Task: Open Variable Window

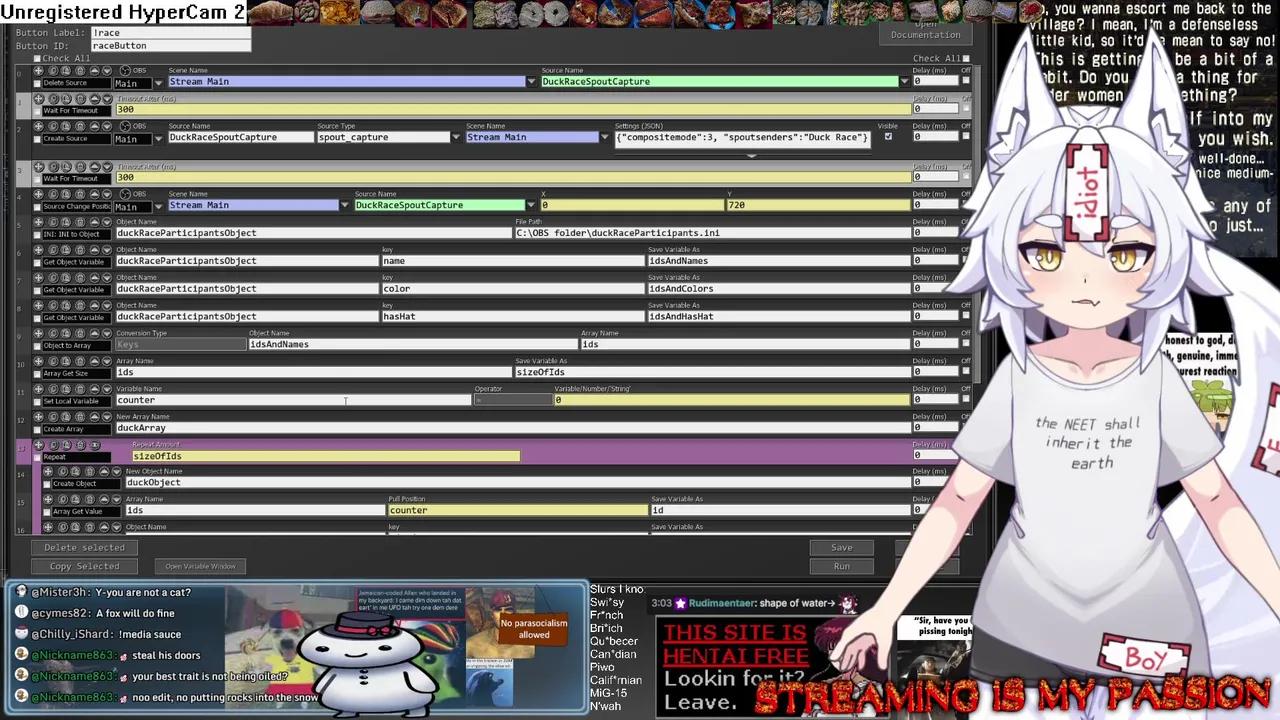Action: (x=200, y=566)
